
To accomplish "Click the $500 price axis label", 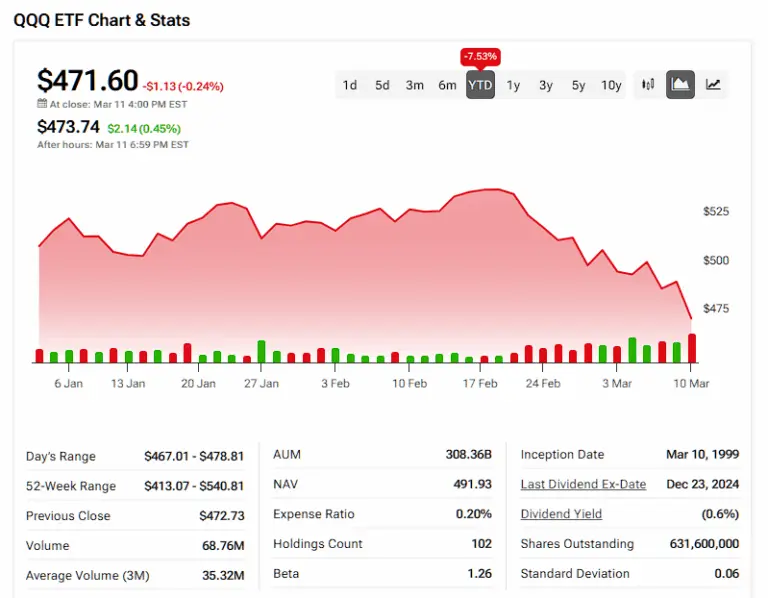I will [716, 260].
